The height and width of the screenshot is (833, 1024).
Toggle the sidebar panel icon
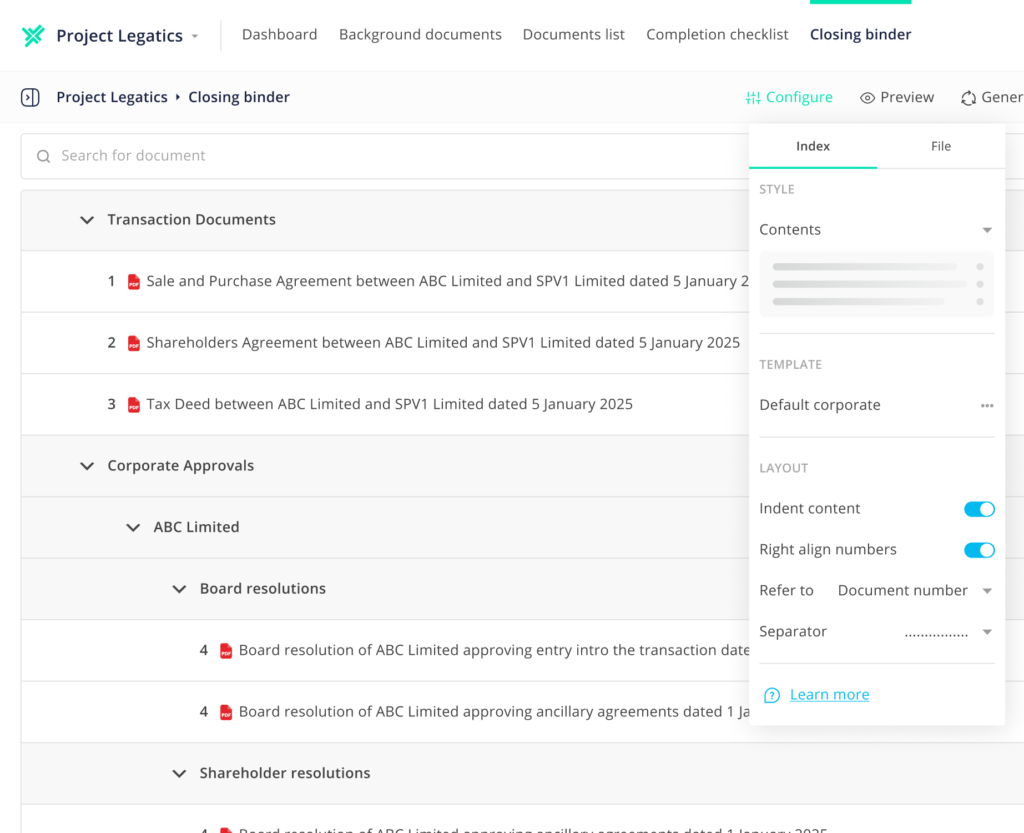(30, 97)
